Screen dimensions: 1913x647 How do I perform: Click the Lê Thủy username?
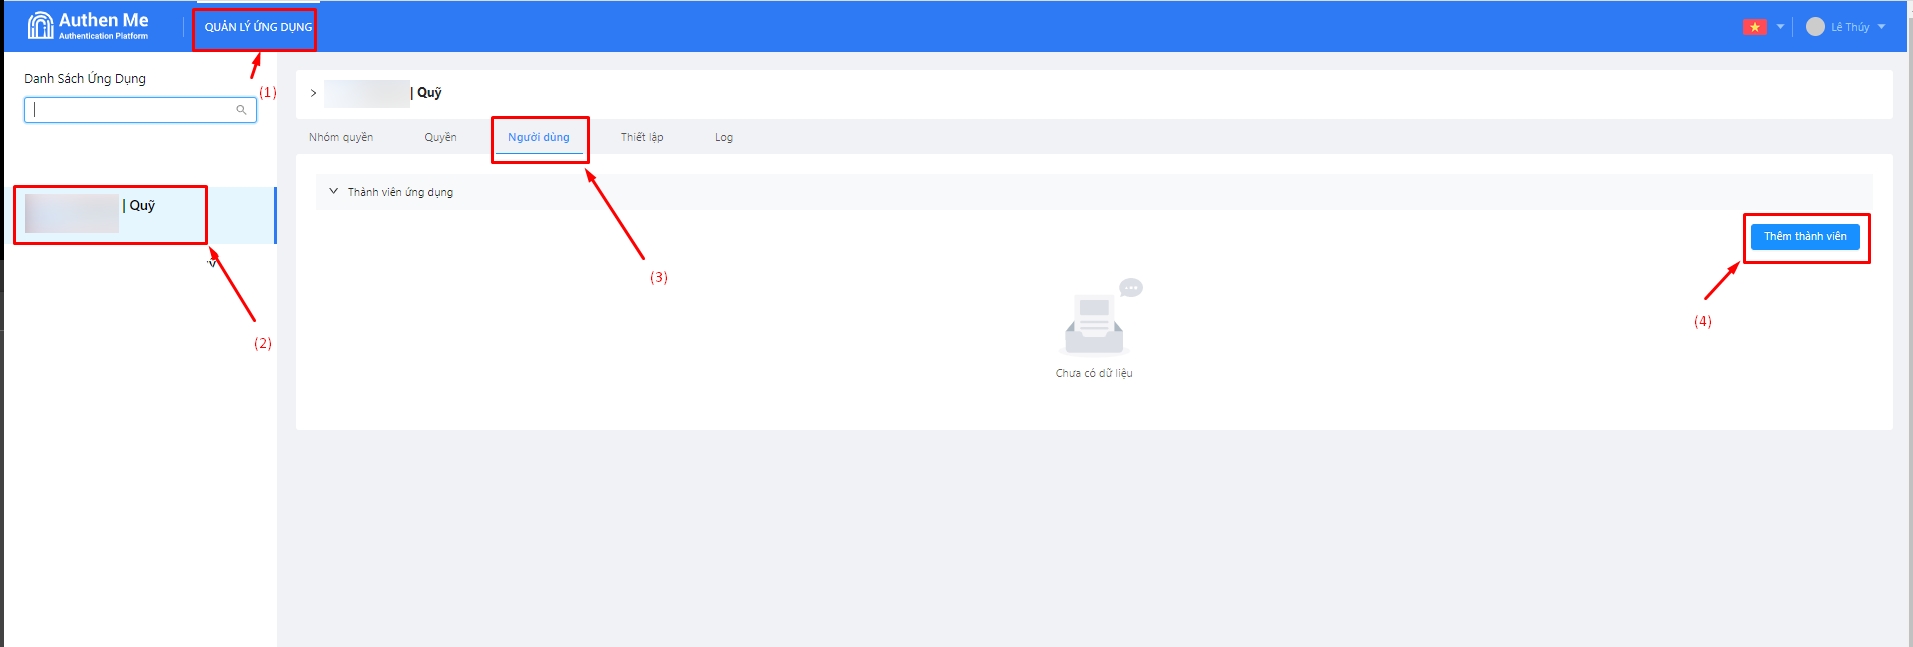point(1850,27)
